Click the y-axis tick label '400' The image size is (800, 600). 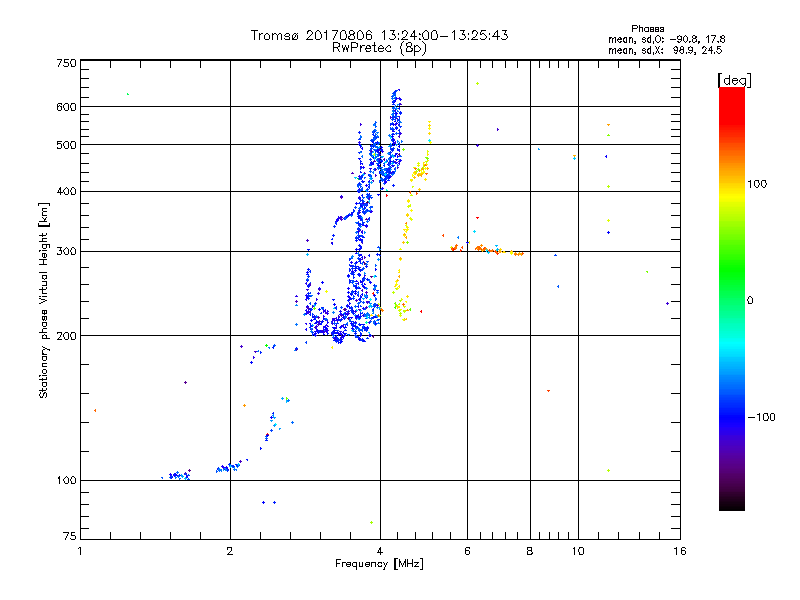[x=66, y=192]
